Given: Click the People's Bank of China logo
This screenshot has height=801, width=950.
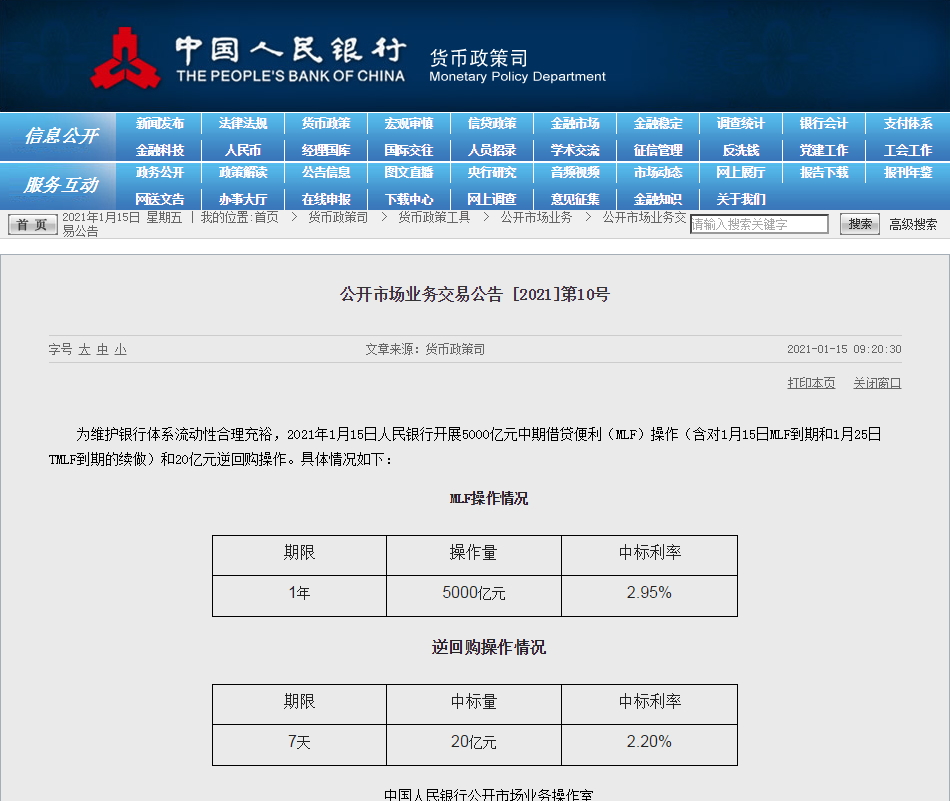Looking at the screenshot, I should pyautogui.click(x=126, y=58).
